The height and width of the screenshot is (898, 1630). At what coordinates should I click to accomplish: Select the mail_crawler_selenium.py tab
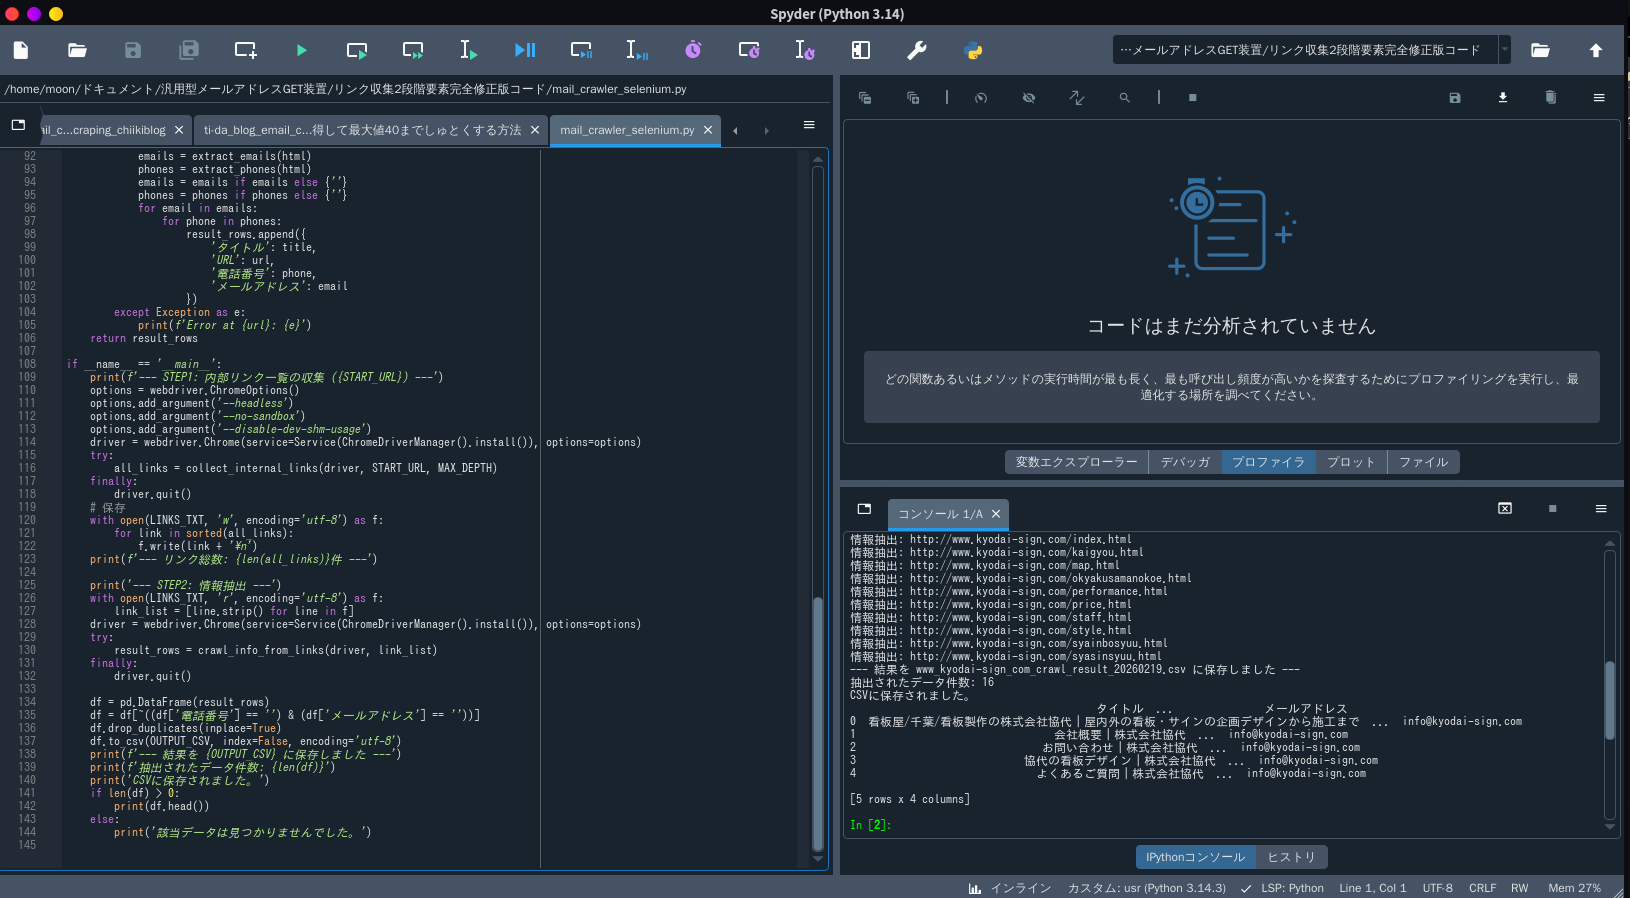pos(627,130)
